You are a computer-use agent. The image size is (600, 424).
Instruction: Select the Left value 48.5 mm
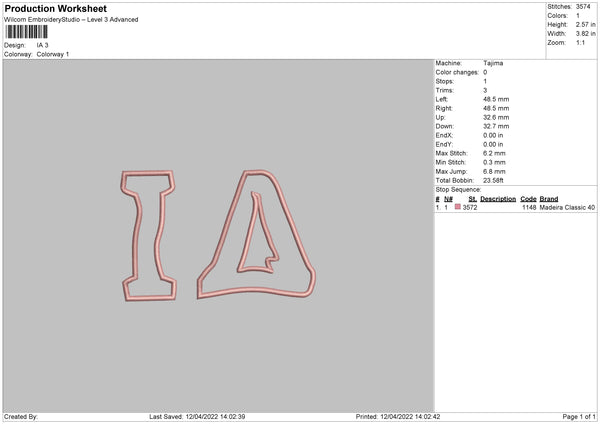click(496, 99)
